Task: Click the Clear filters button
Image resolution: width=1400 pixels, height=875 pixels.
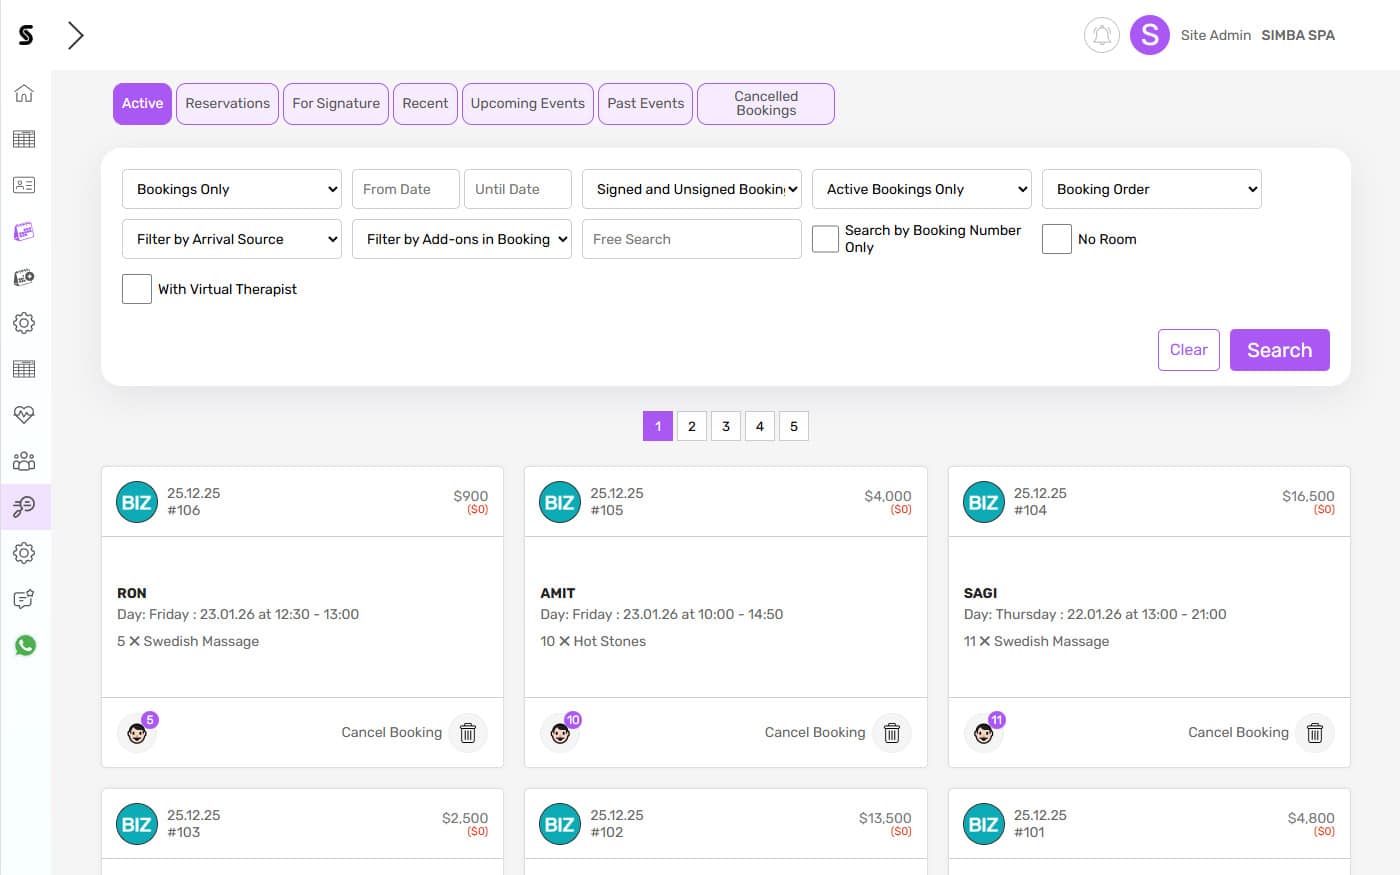Action: pos(1188,350)
